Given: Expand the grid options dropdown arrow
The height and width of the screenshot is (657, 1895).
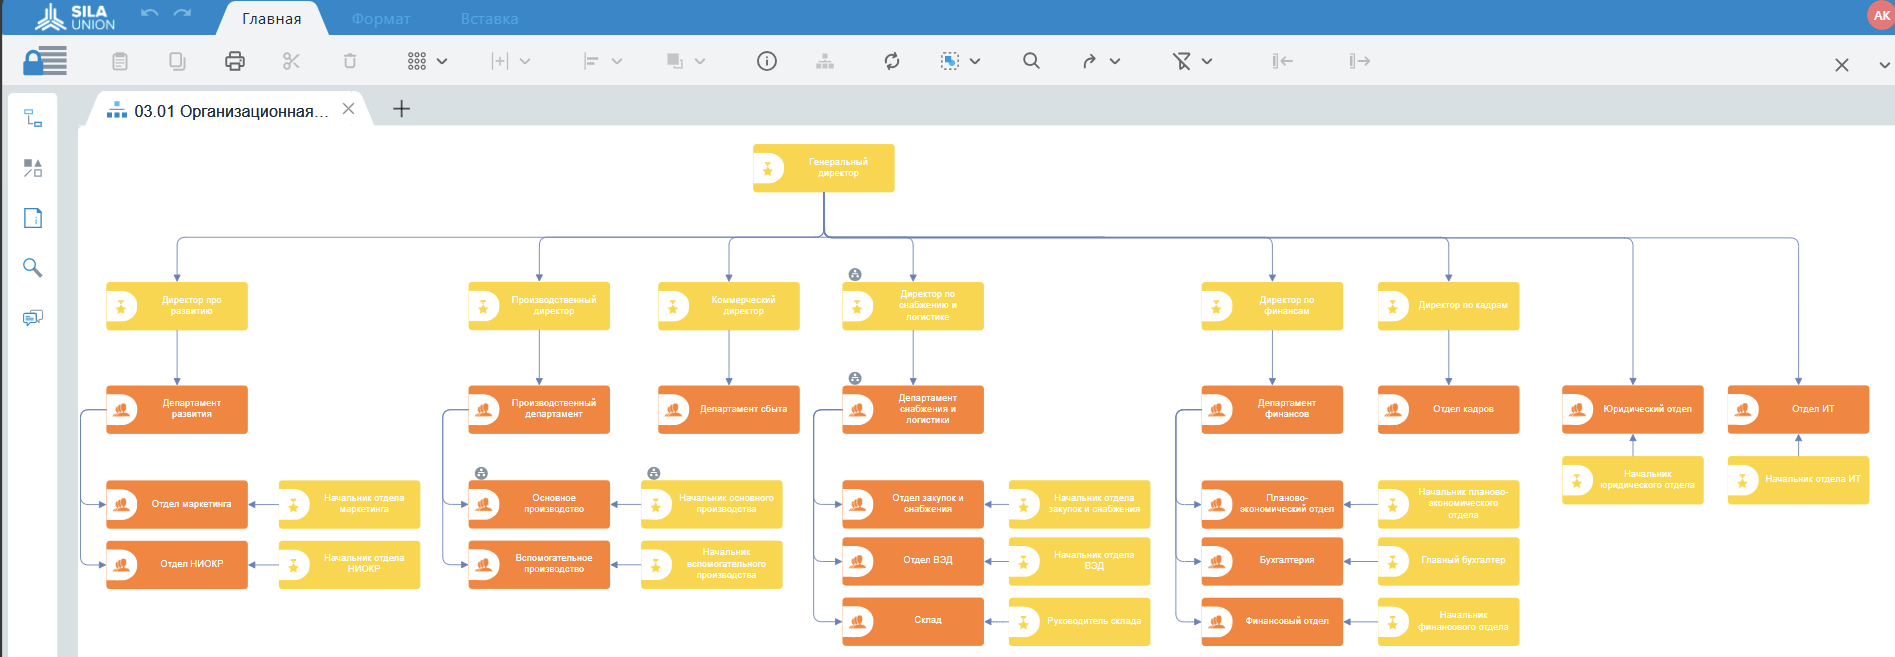Looking at the screenshot, I should pyautogui.click(x=442, y=61).
